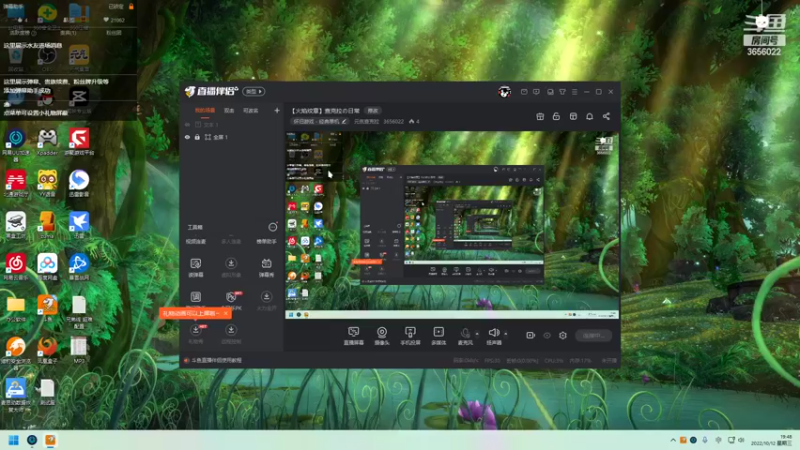800x450 pixels.
Task: Toggle visibility of the 全屏 1 source
Action: (187, 137)
